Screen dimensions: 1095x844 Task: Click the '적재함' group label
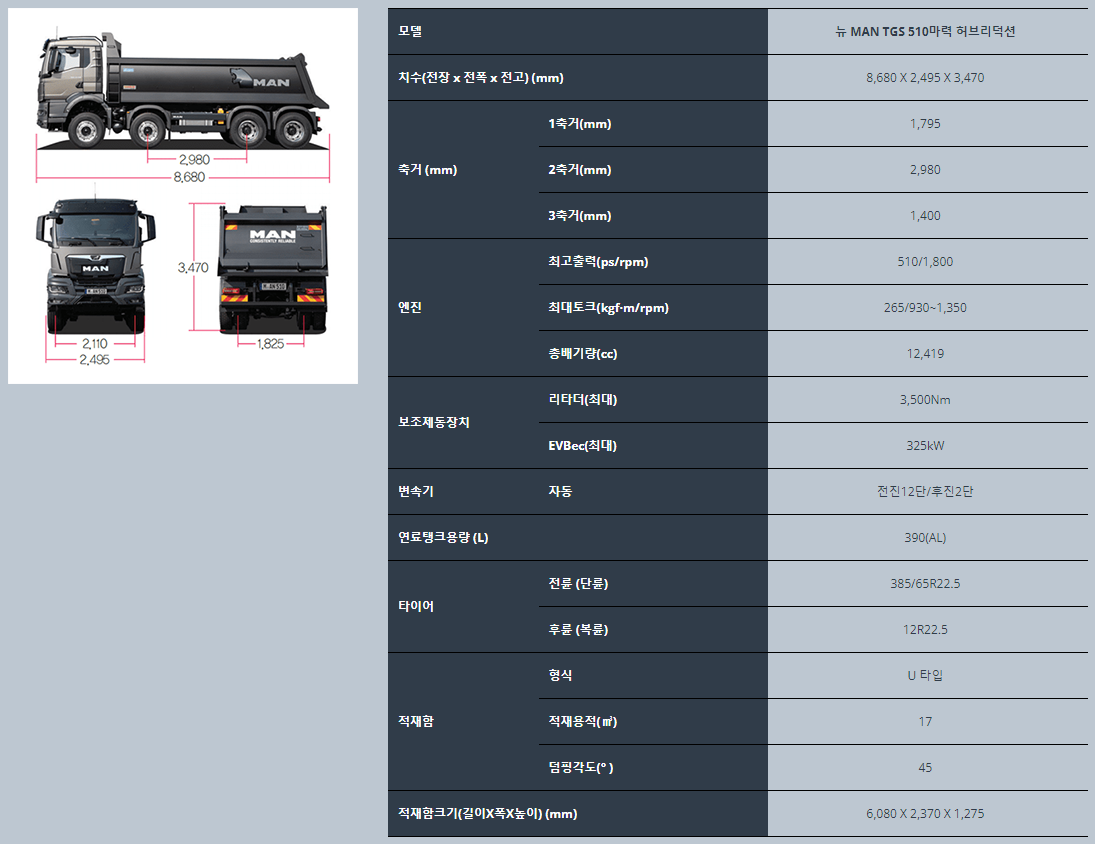click(416, 721)
